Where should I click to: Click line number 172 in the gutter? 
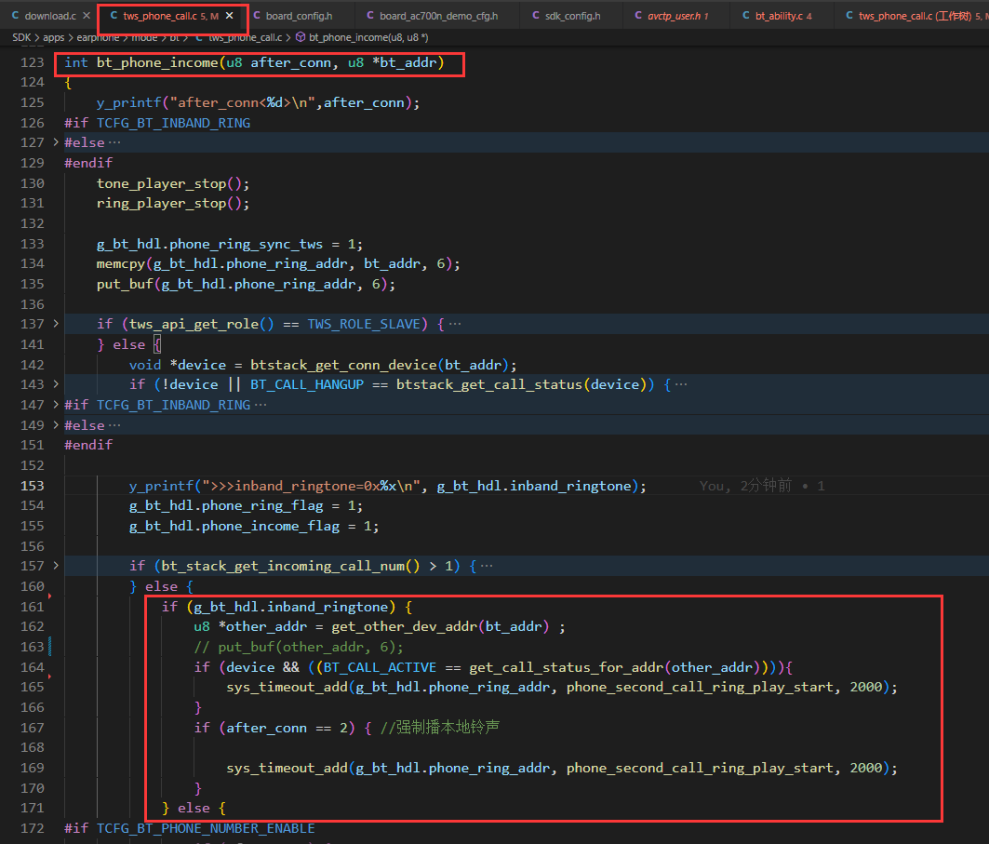pyautogui.click(x=32, y=828)
